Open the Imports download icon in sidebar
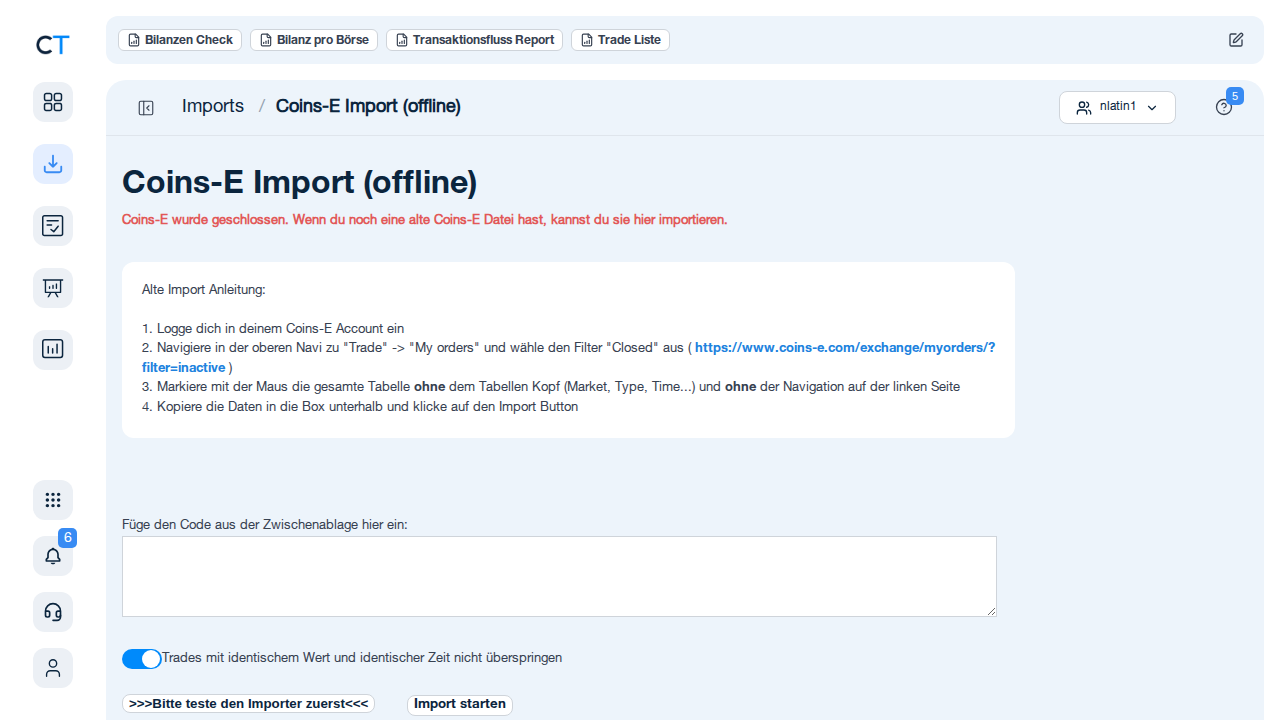 tap(53, 164)
